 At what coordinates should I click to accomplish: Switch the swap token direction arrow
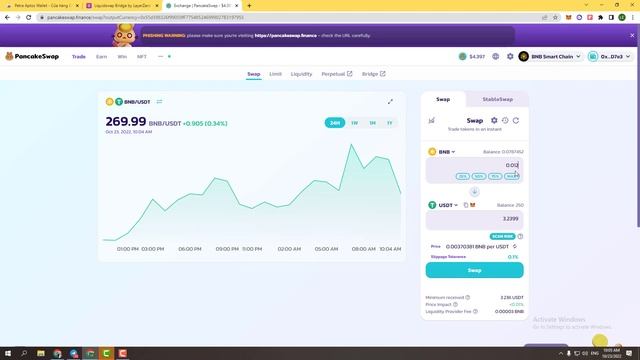[x=474, y=191]
